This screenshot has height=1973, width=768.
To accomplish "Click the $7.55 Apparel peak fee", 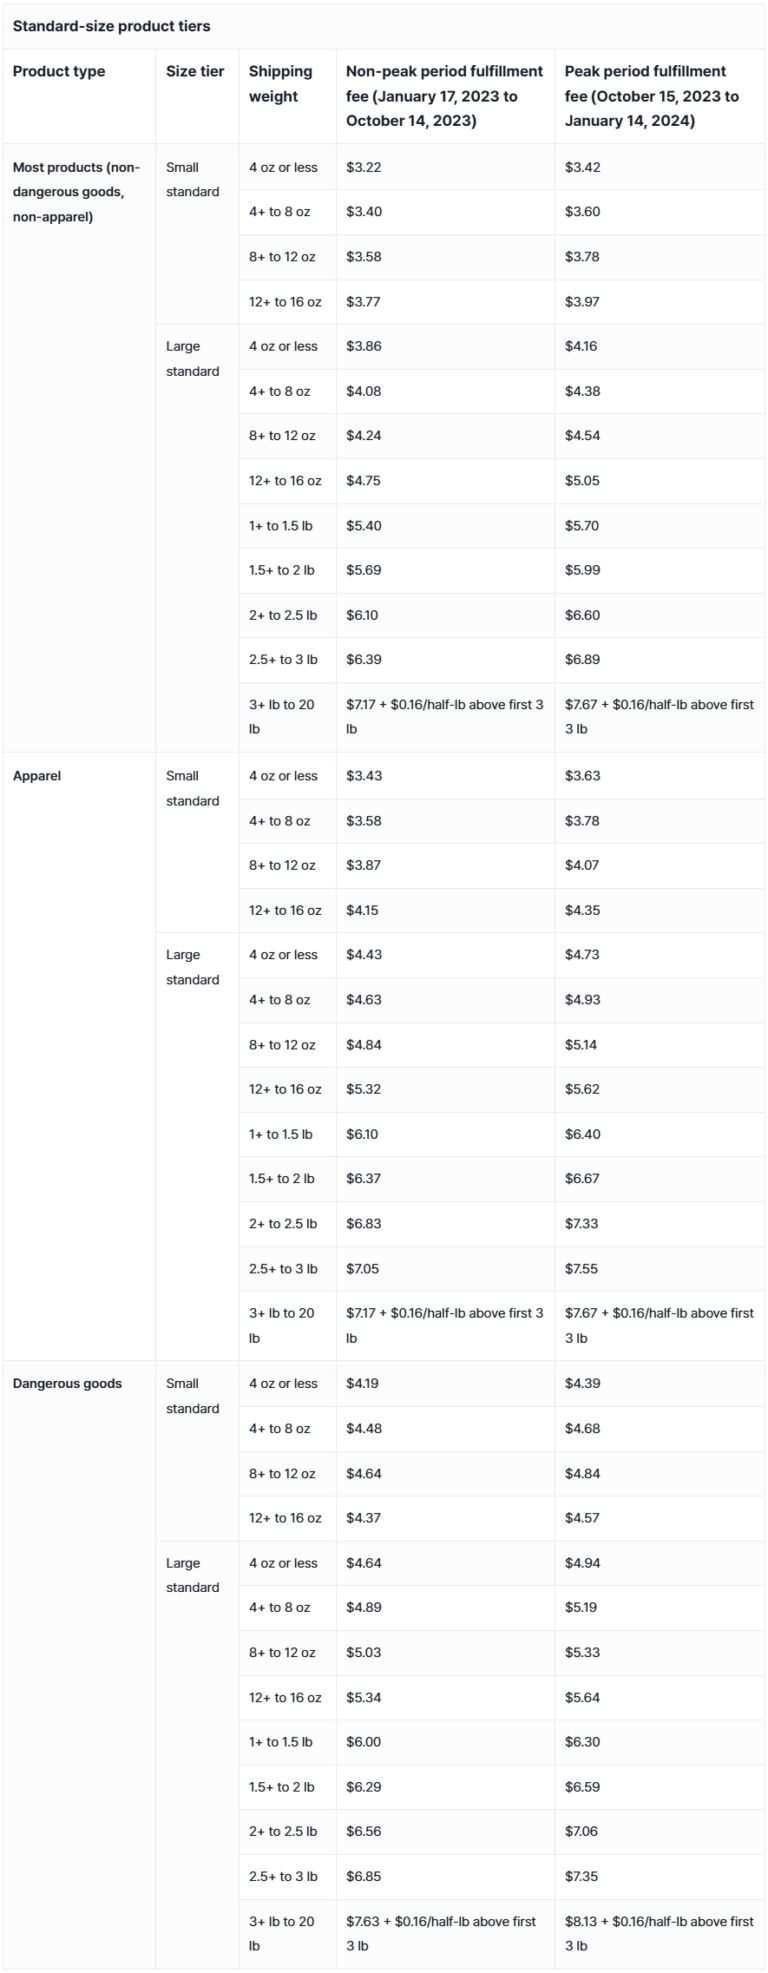I will click(582, 1269).
